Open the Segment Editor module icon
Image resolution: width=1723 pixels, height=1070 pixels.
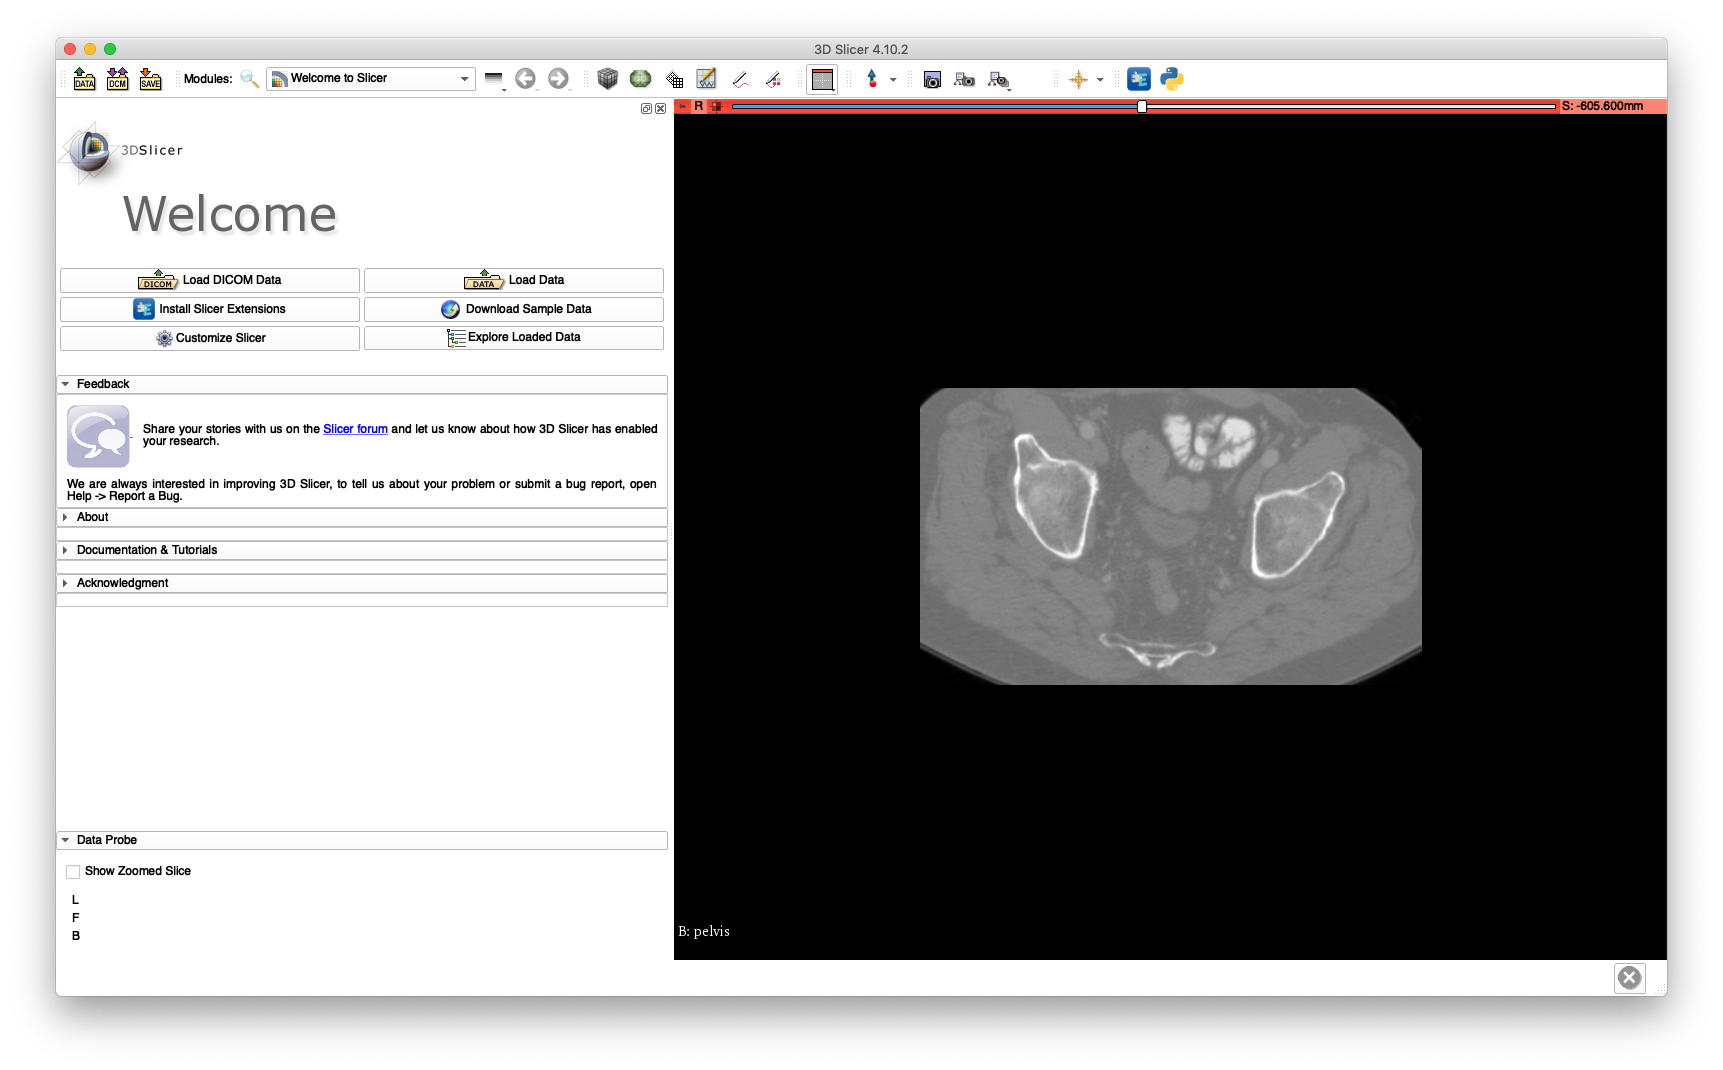[707, 79]
